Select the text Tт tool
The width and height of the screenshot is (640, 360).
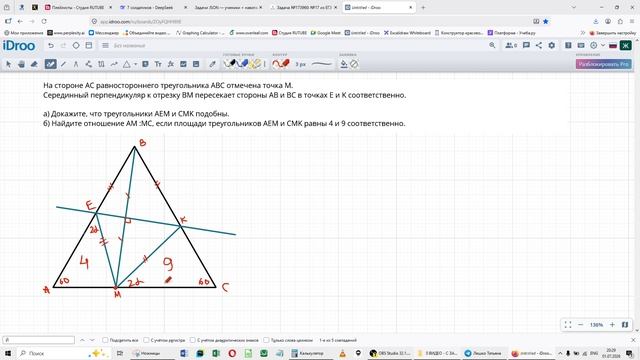pyautogui.click(x=158, y=64)
